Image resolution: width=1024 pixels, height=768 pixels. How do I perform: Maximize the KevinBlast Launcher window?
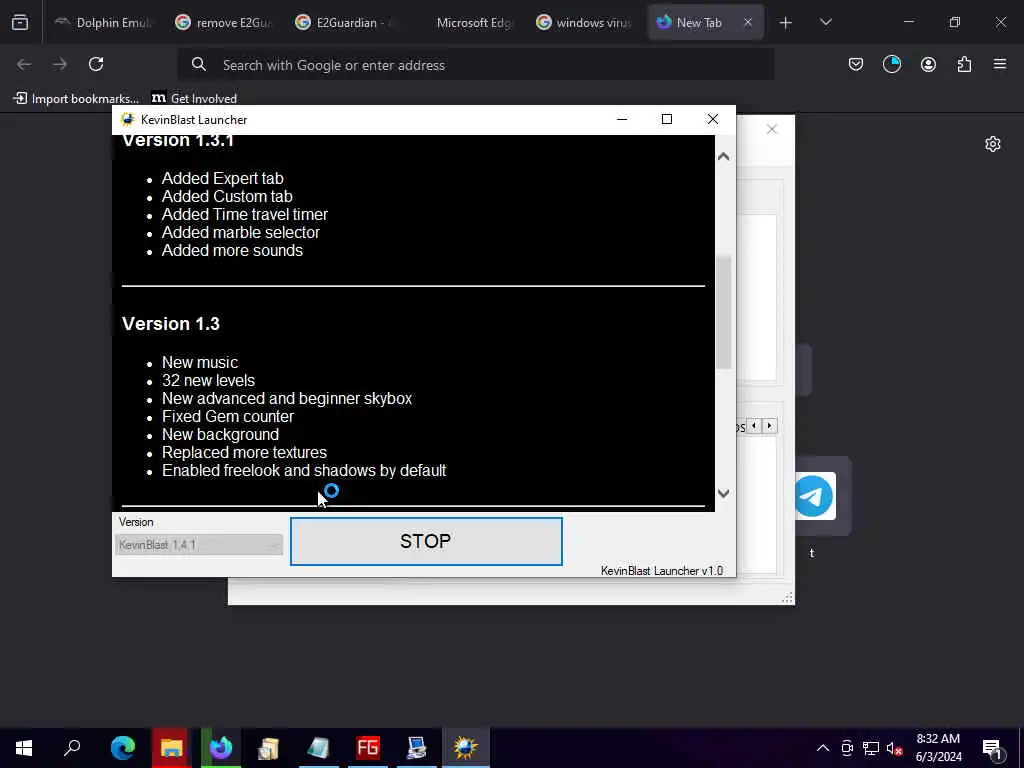(x=667, y=119)
